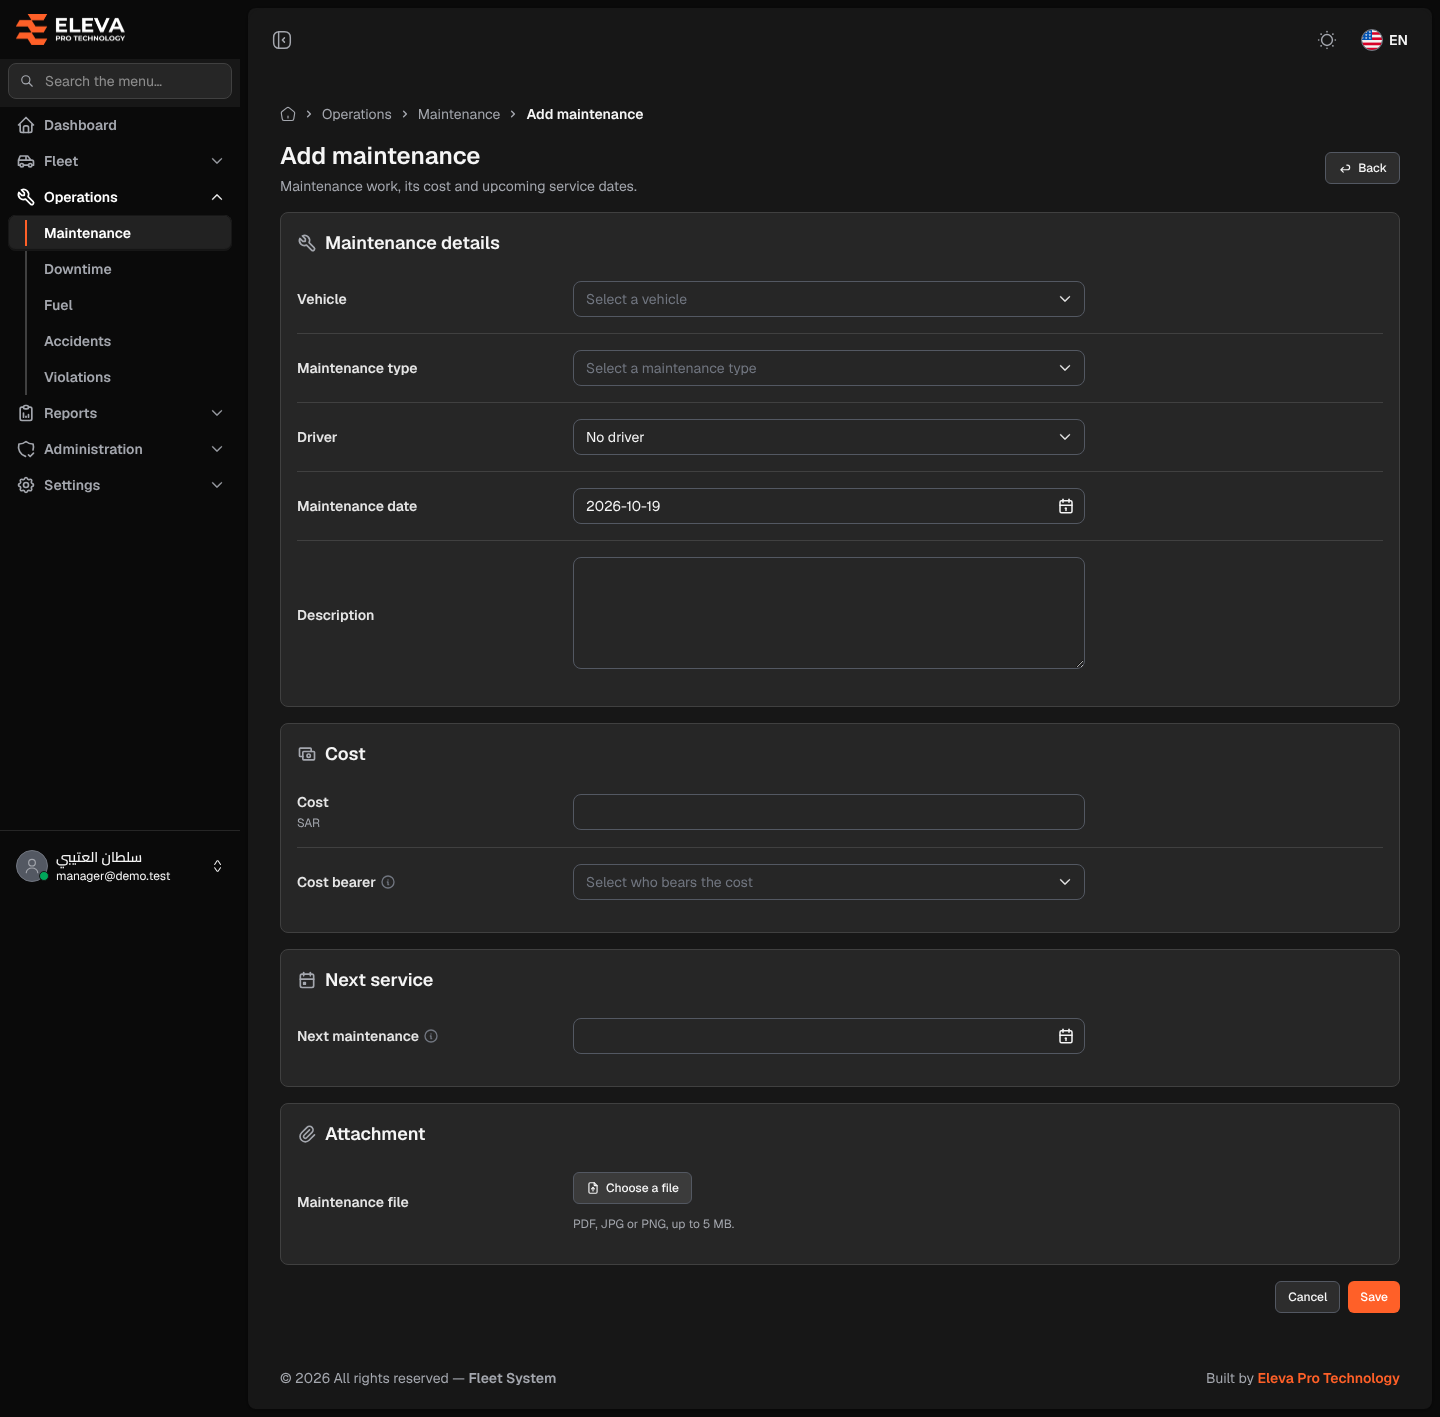Open calendar picker for Maintenance date
This screenshot has height=1417, width=1440.
(1066, 506)
